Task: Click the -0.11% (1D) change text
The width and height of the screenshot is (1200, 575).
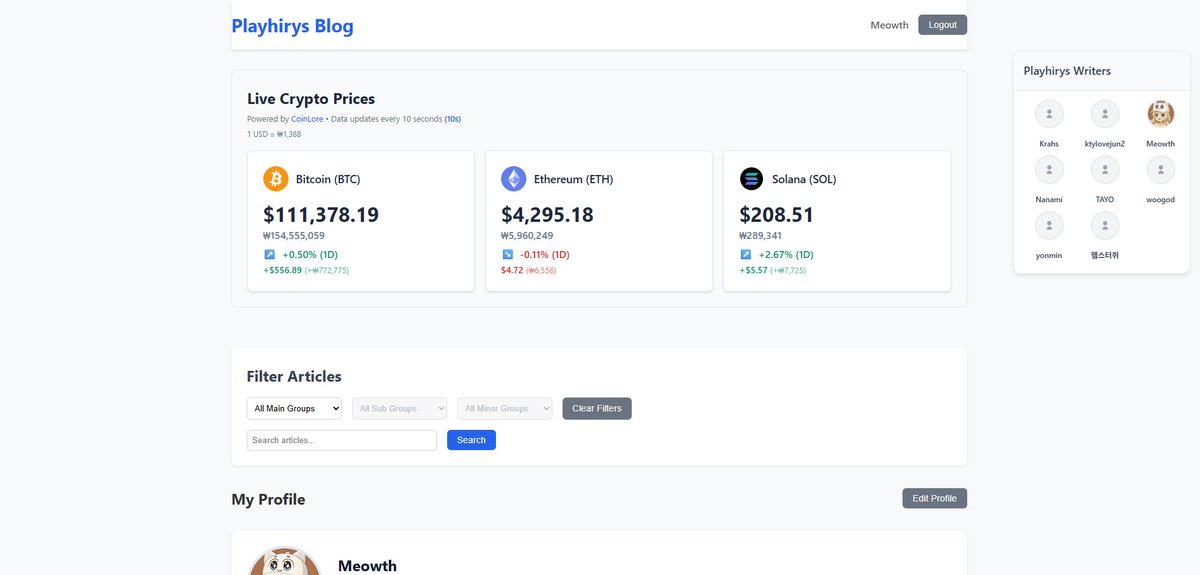Action: point(545,255)
